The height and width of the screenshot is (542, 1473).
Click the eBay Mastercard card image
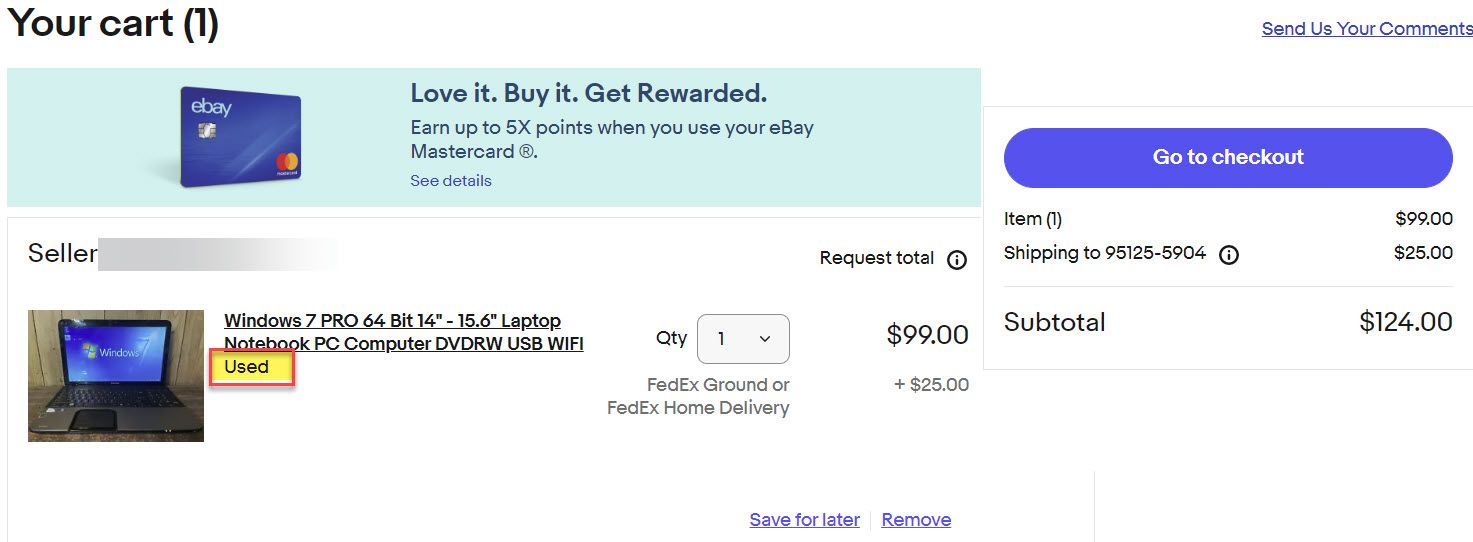[240, 137]
